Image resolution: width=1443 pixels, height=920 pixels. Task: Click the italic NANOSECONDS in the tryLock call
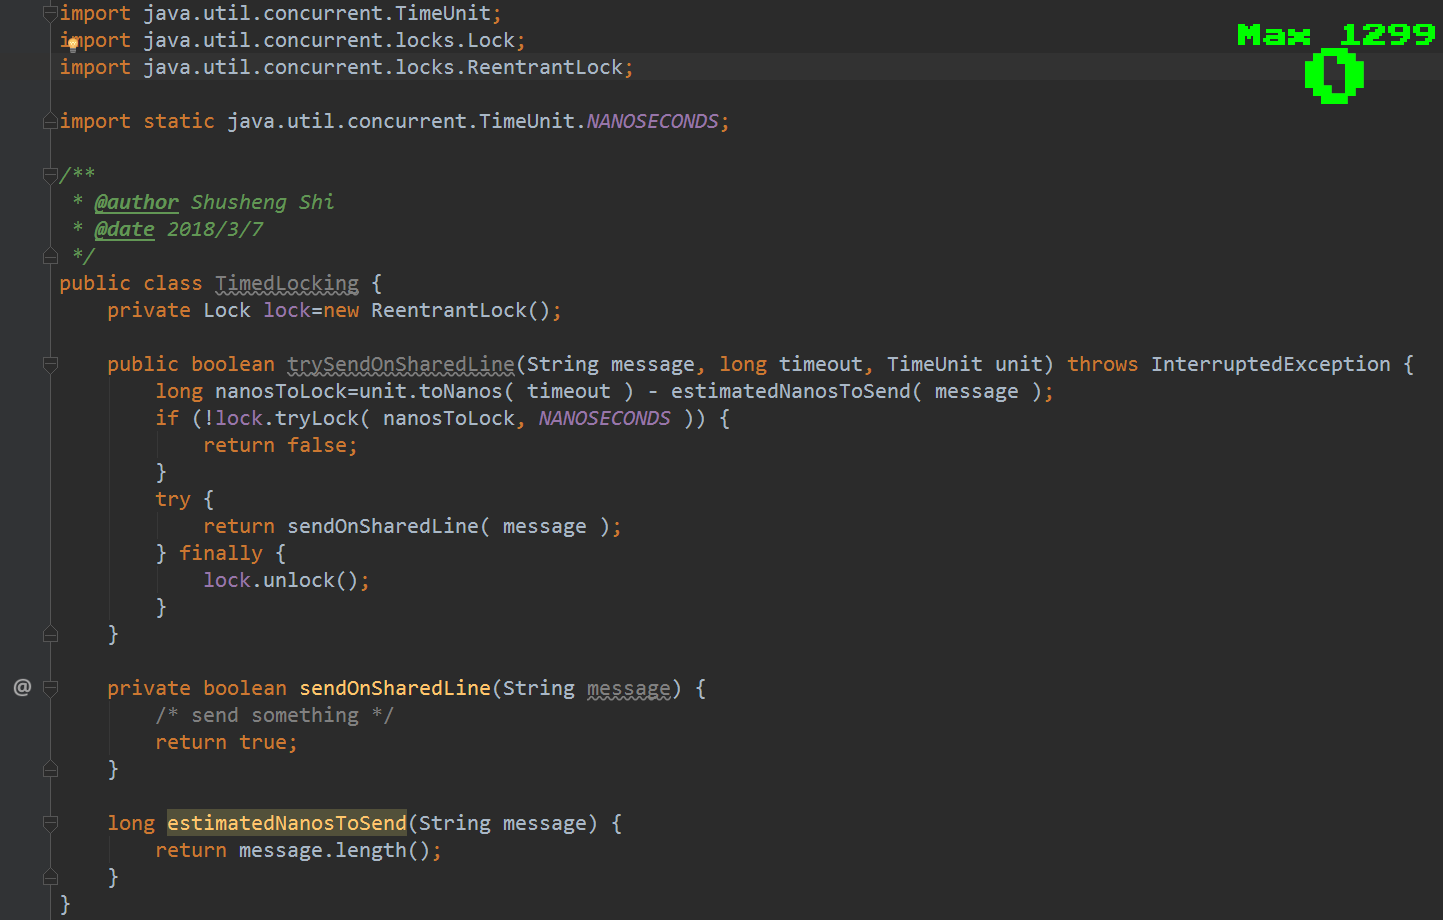[x=604, y=418]
